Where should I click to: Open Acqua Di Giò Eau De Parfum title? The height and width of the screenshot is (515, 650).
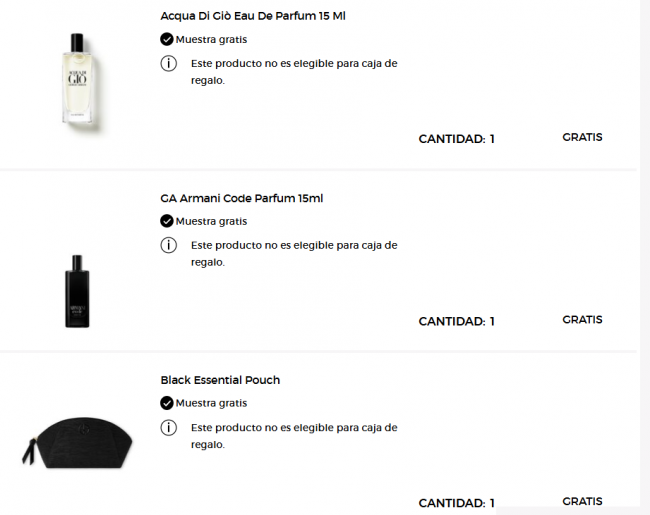(253, 16)
